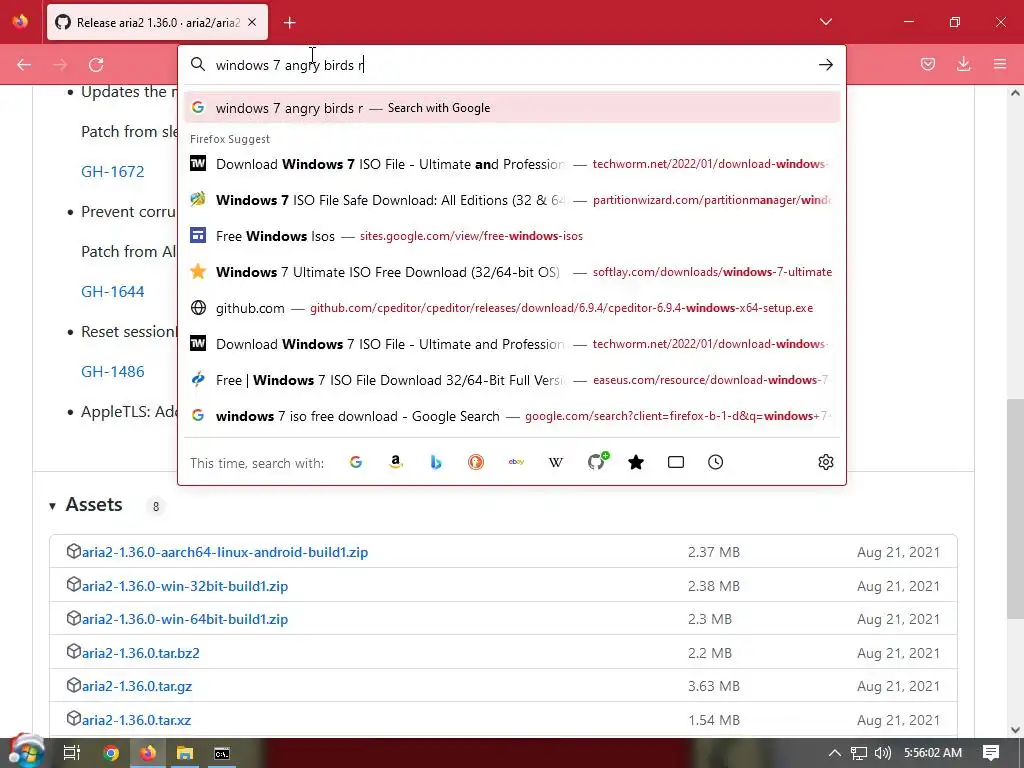This screenshot has height=768, width=1024.
Task: Close the Release aria2 1.36.0 tab
Action: pyautogui.click(x=252, y=23)
